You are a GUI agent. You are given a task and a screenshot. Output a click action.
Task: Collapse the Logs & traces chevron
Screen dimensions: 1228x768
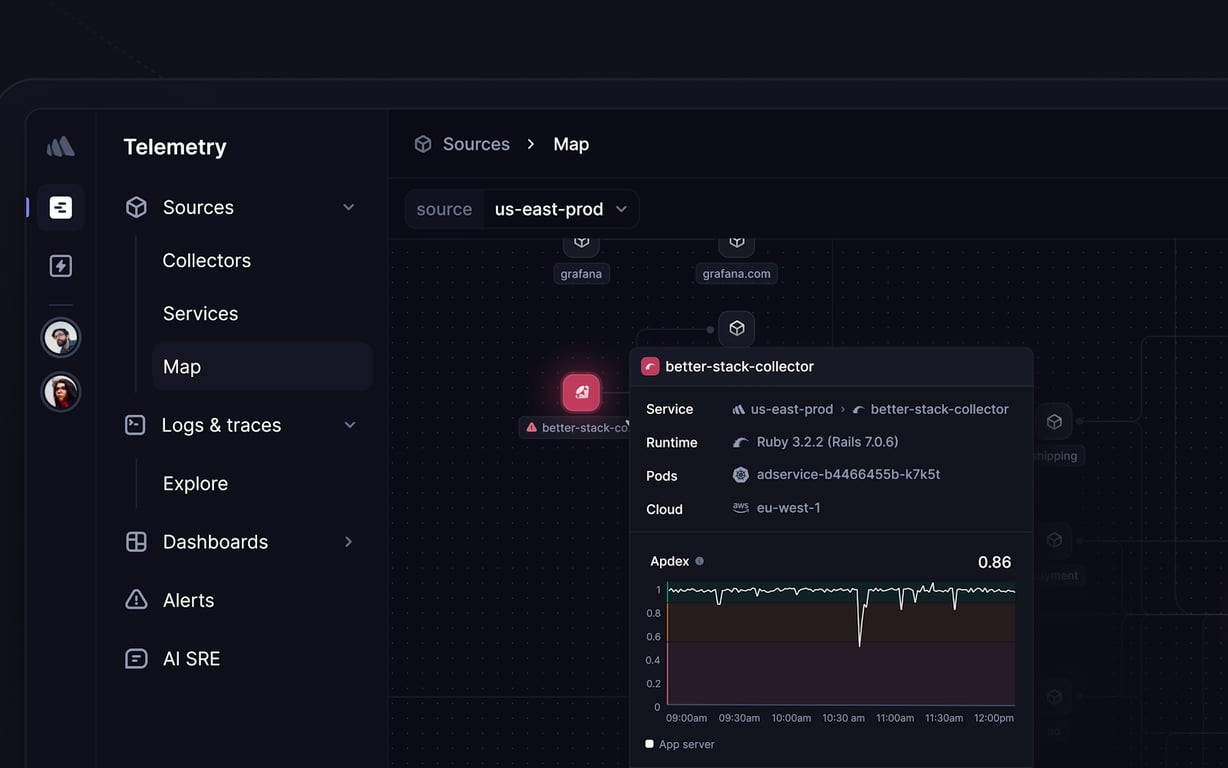point(350,425)
